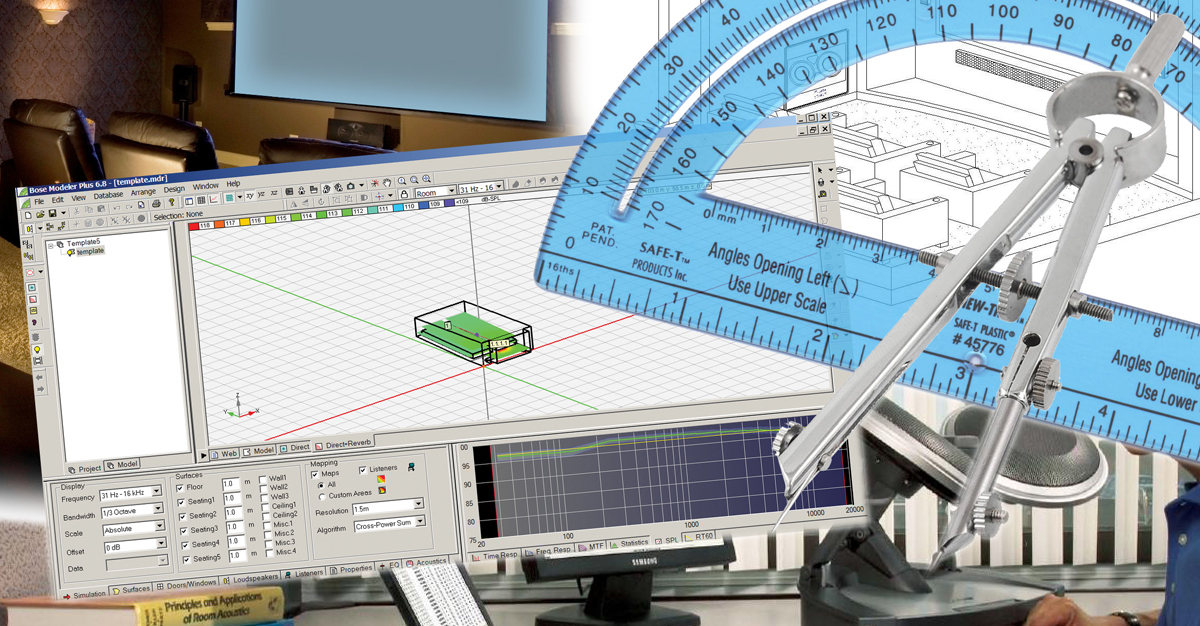Select the Custom Areas radio button

[321, 496]
